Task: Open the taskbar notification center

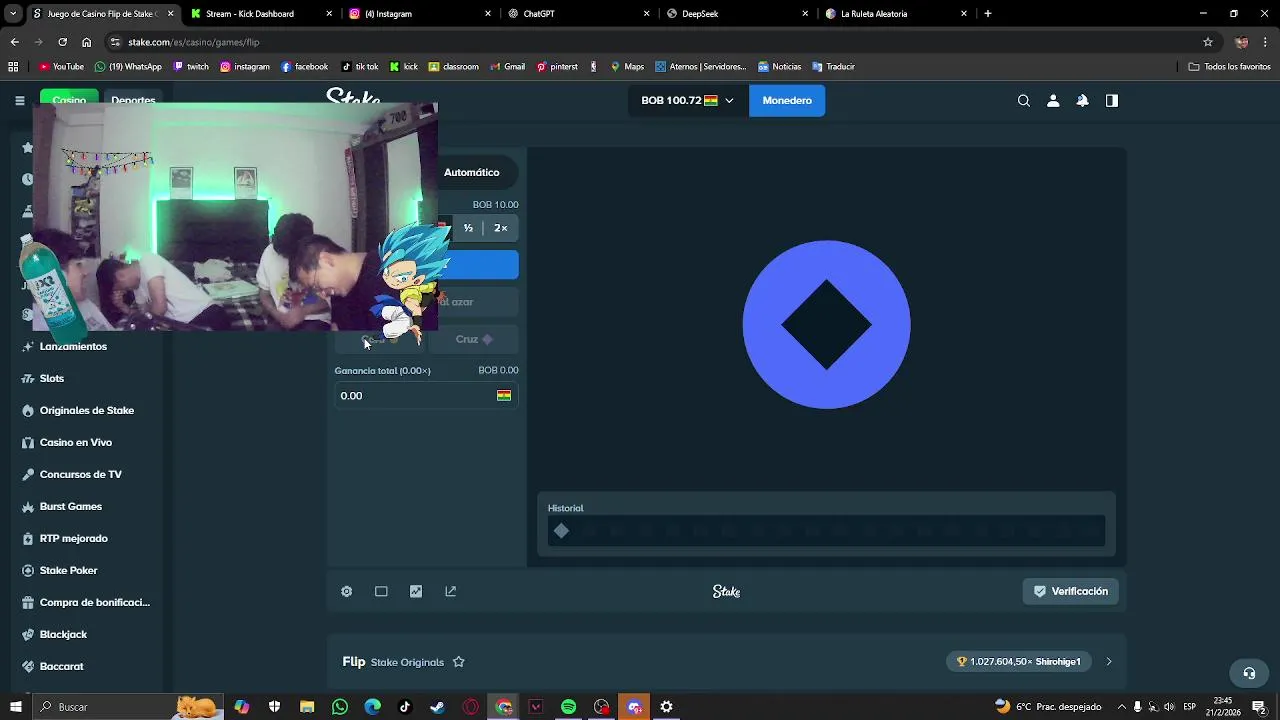Action: click(x=1259, y=707)
